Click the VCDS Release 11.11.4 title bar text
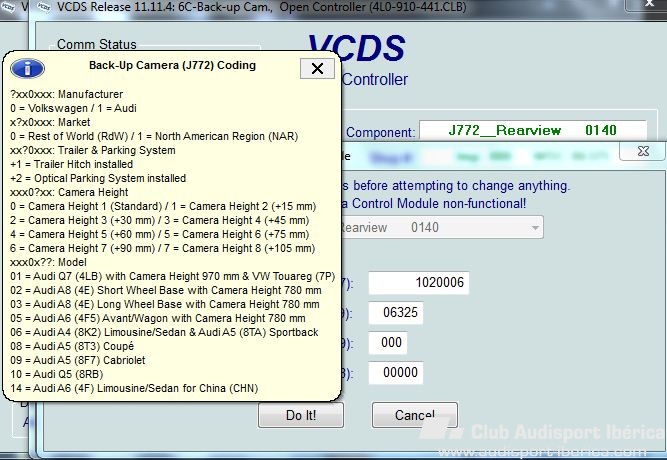 (262, 7)
